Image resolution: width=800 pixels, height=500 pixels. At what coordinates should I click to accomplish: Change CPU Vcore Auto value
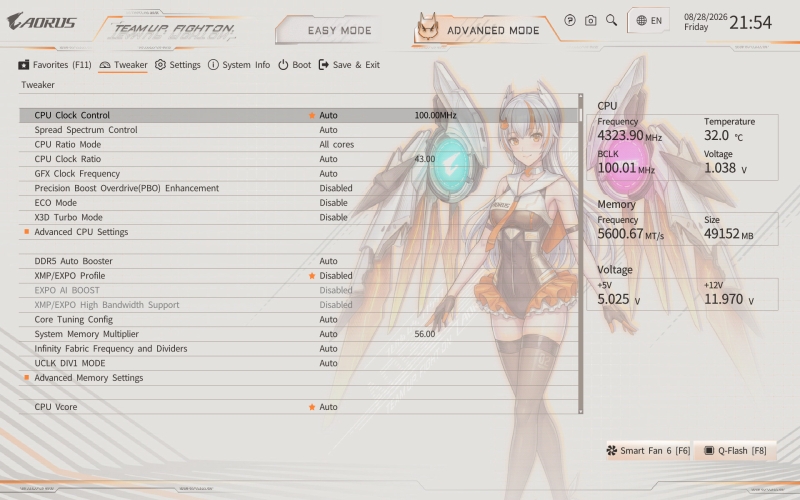(x=329, y=407)
